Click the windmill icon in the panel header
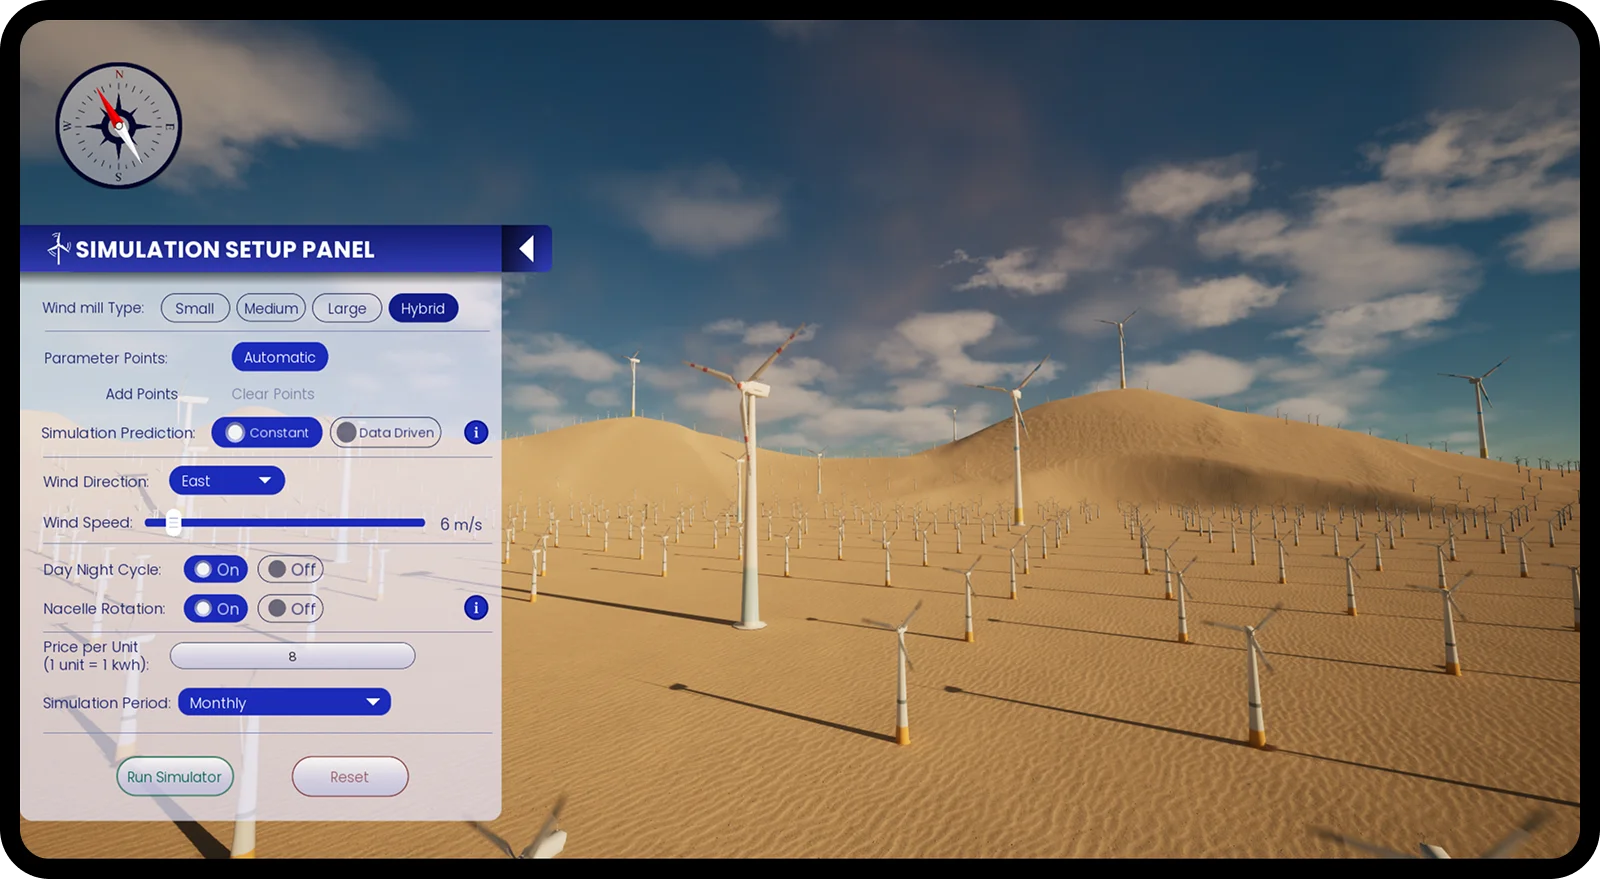Viewport: 1600px width, 879px height. (59, 248)
